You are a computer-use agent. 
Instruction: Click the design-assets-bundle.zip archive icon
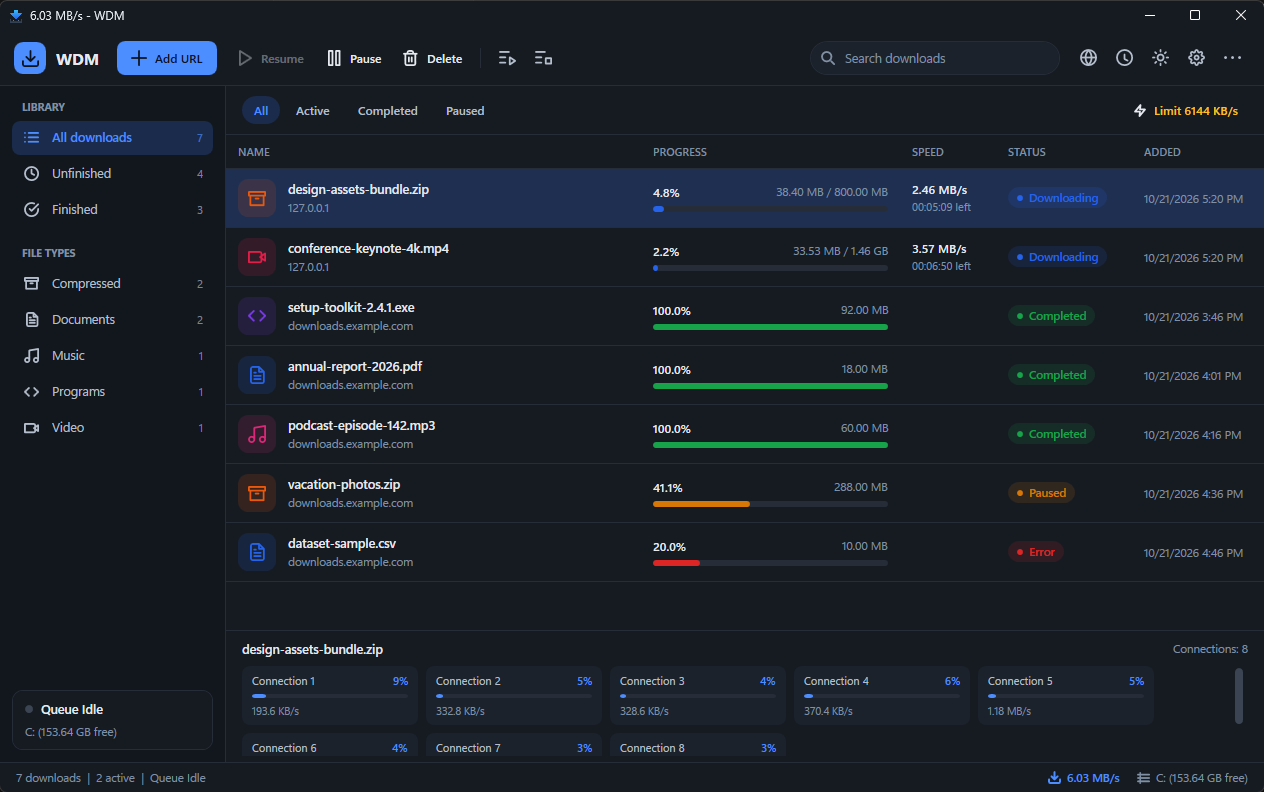257,198
